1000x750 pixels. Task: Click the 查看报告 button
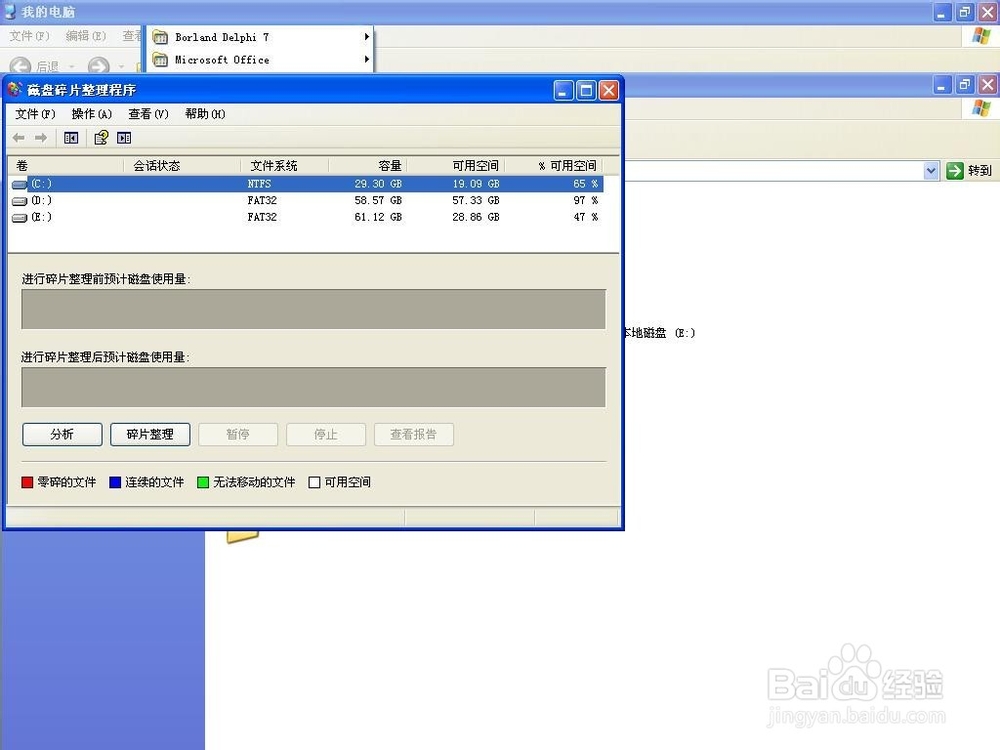413,434
